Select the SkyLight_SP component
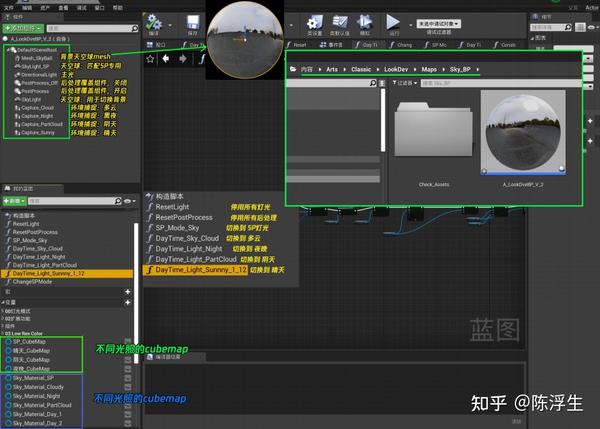Image resolution: width=600 pixels, height=429 pixels. (x=32, y=67)
